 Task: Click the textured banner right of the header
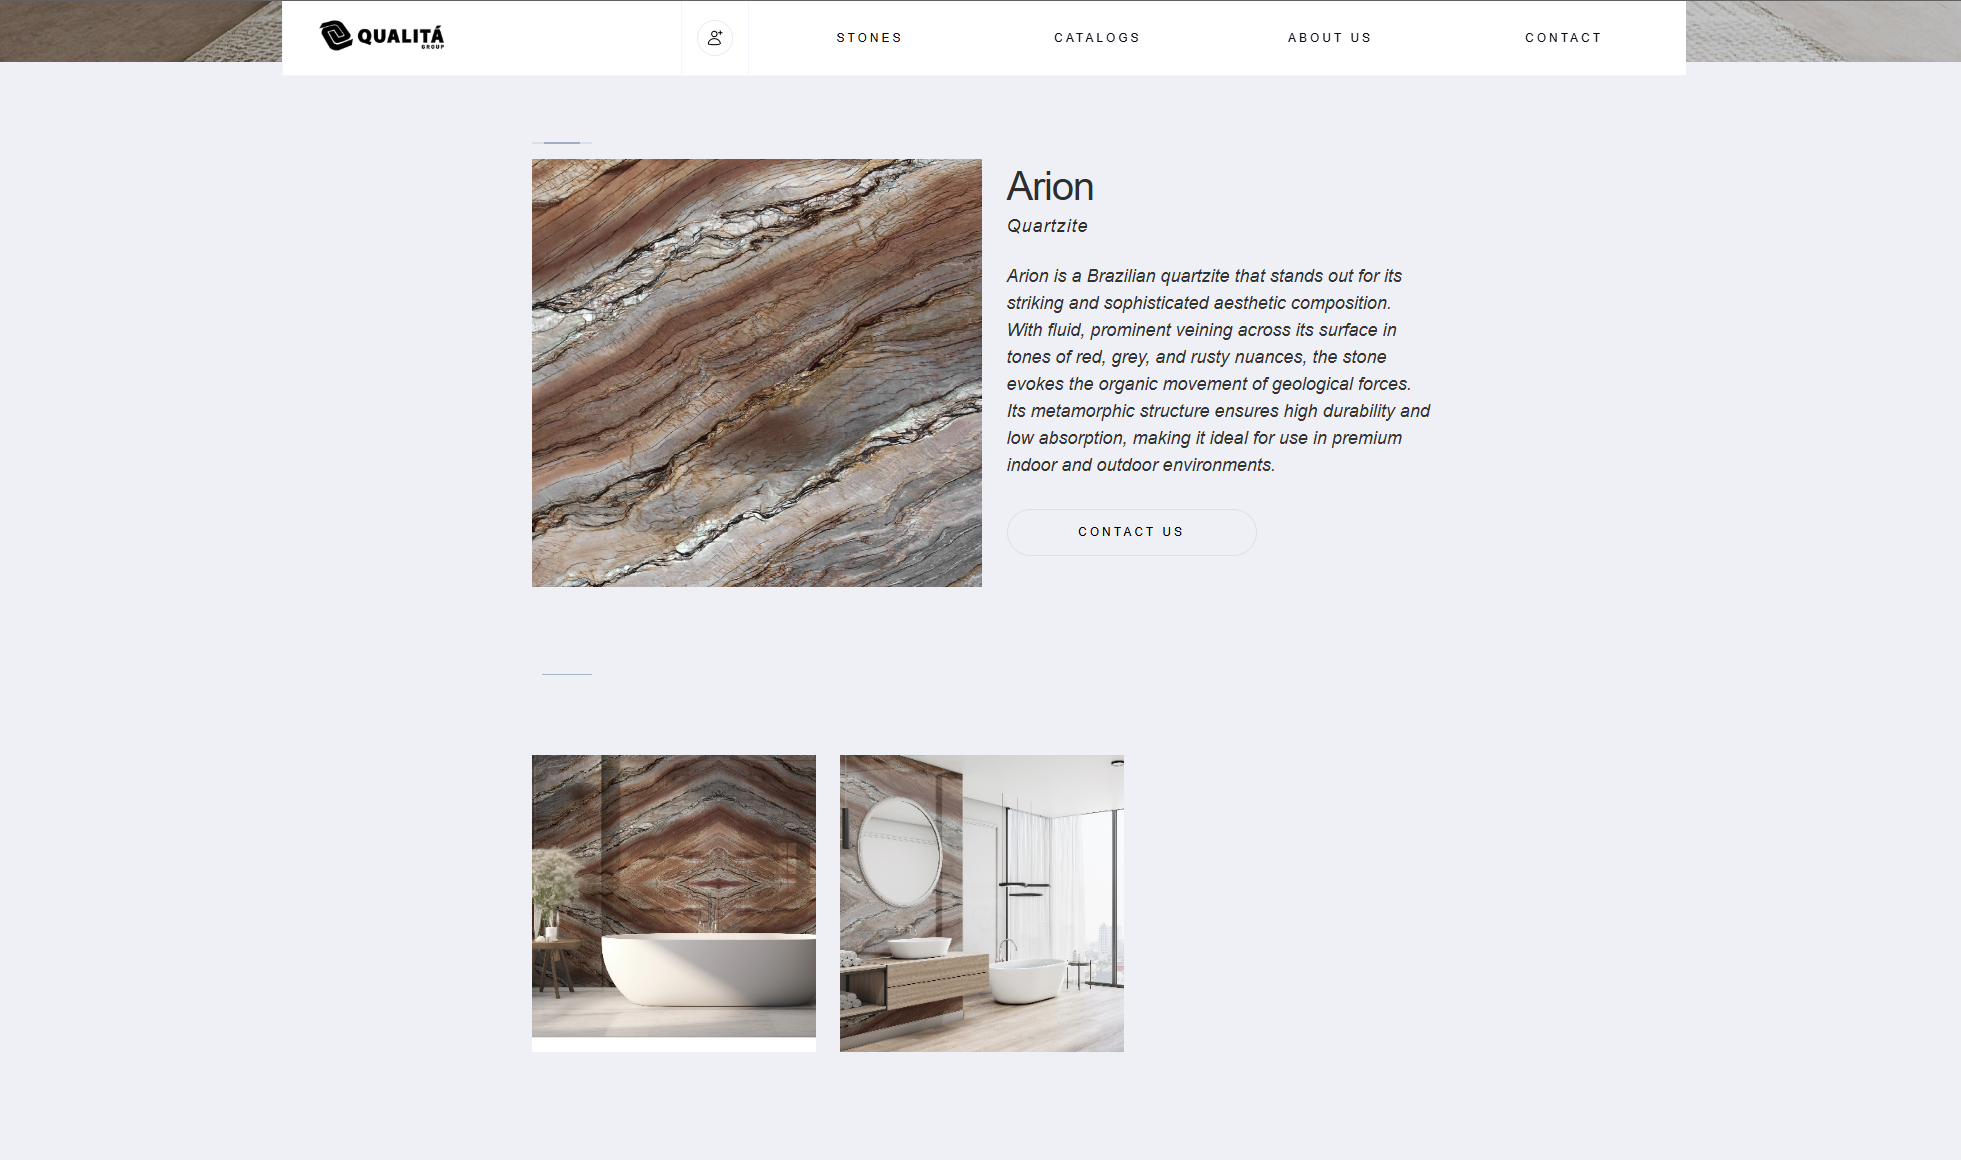[x=1822, y=30]
